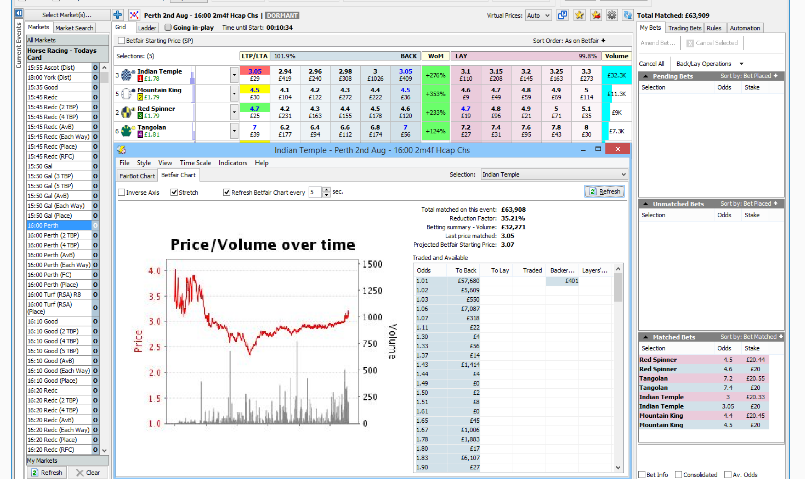Open Tangolan row dropdown arrow
Viewport: 805px width, 479px height.
pos(234,130)
